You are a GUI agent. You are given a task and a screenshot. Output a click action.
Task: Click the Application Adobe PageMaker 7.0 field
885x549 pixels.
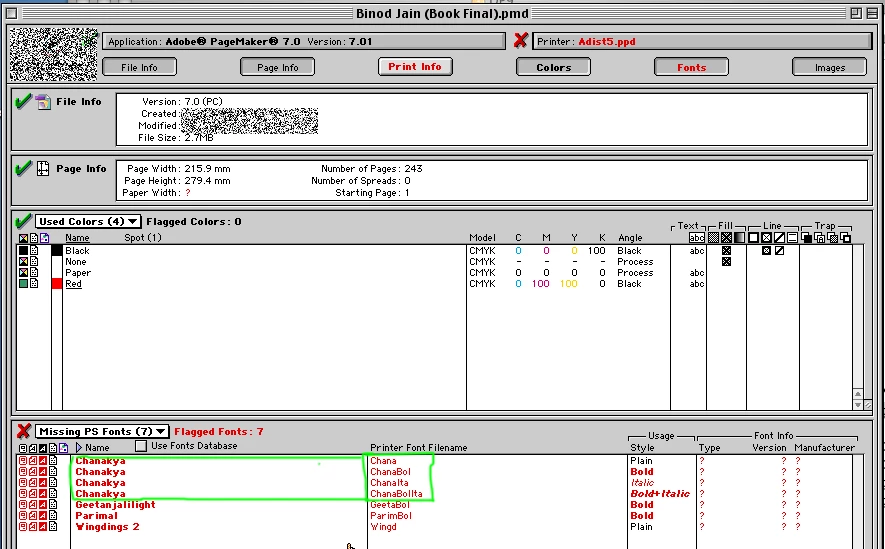[x=304, y=41]
